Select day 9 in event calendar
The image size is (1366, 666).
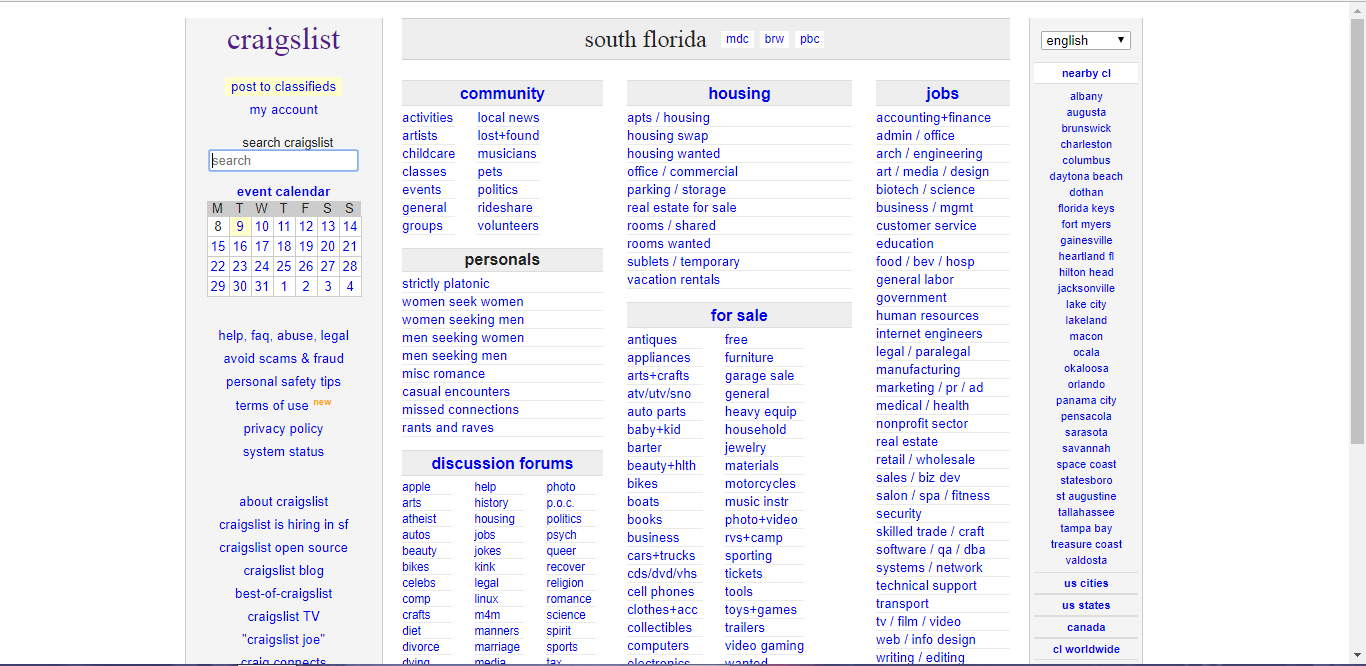pos(240,227)
